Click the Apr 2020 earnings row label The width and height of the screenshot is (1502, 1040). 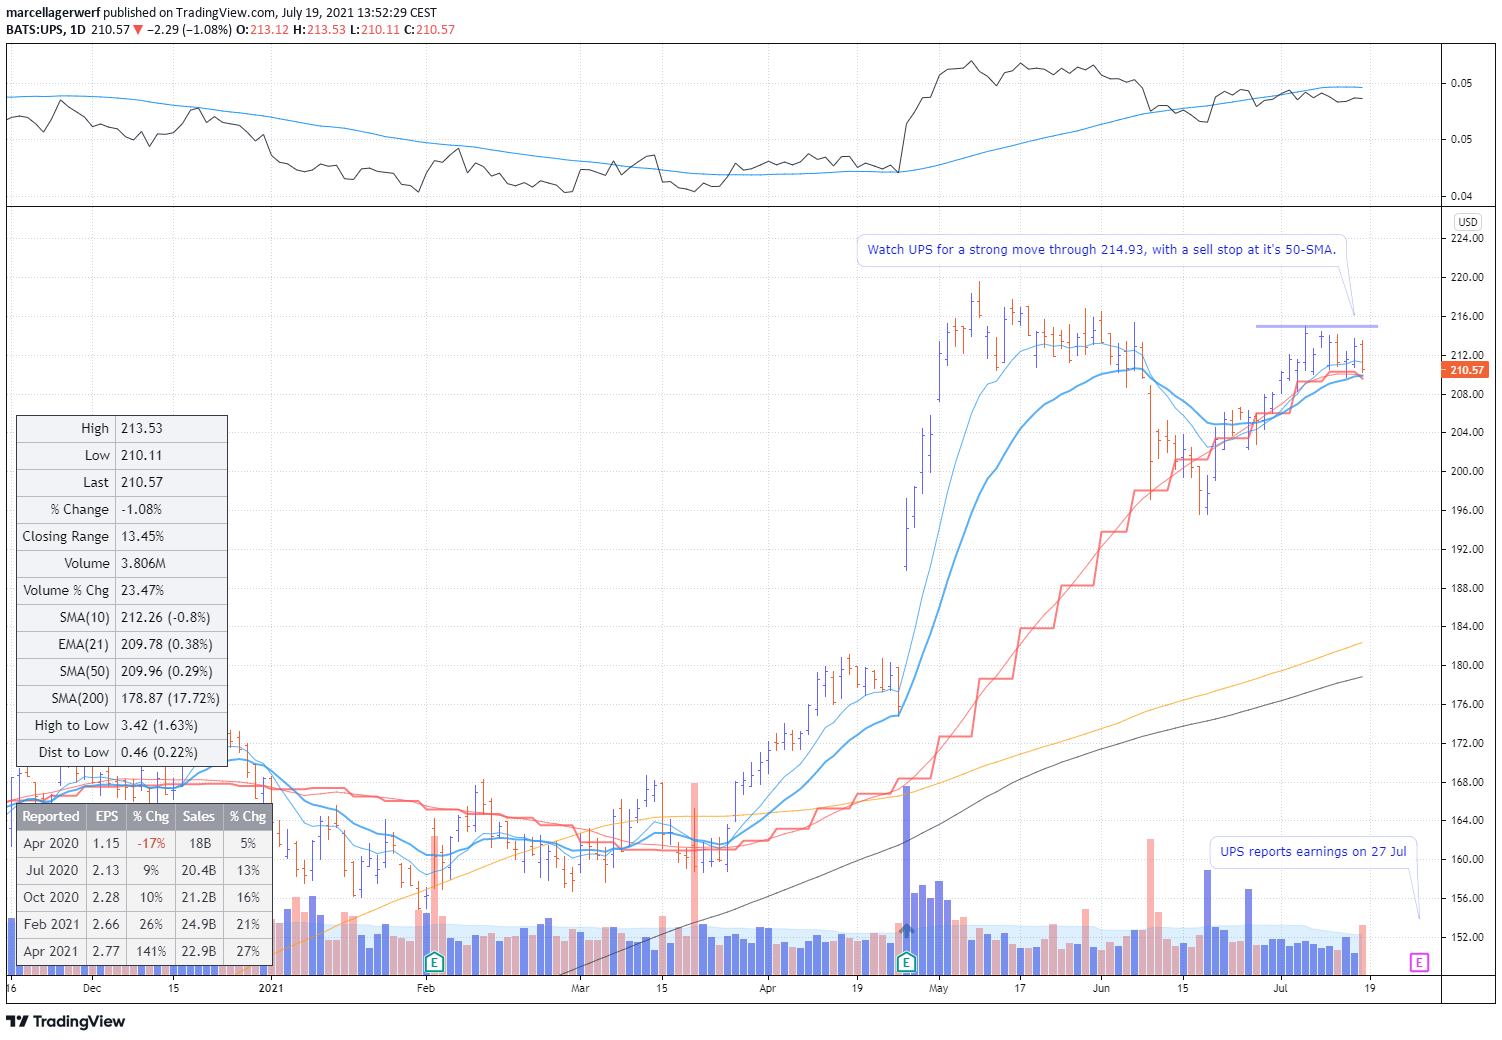click(x=51, y=843)
